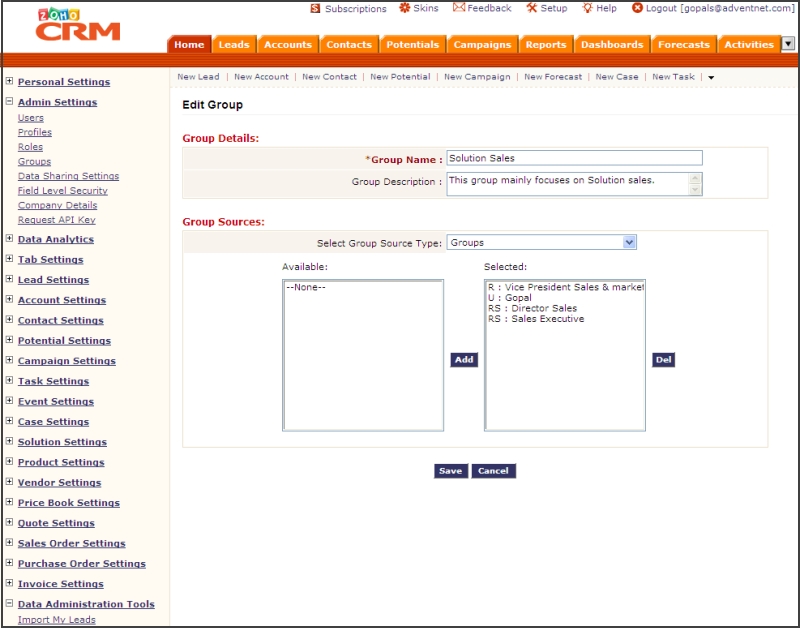The height and width of the screenshot is (628, 800).
Task: Switch to the Dashboards tab
Action: click(612, 44)
